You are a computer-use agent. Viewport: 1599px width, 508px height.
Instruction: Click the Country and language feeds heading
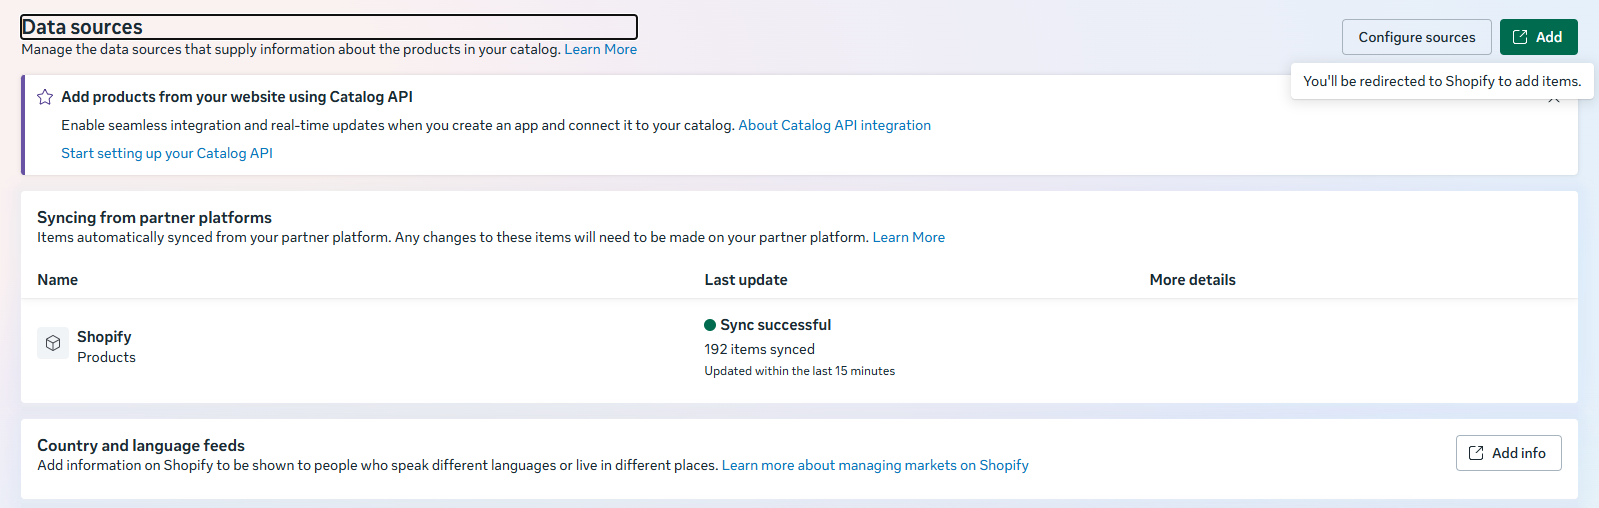click(141, 445)
